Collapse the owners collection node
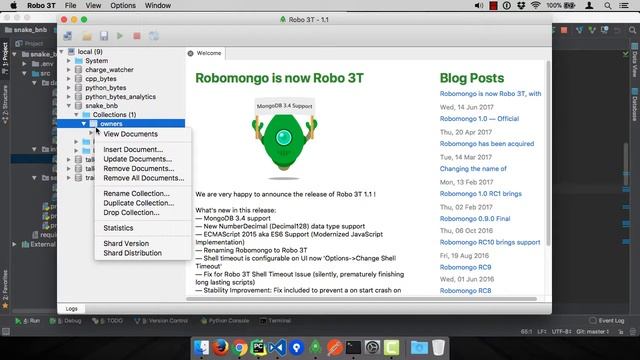 coord(84,124)
